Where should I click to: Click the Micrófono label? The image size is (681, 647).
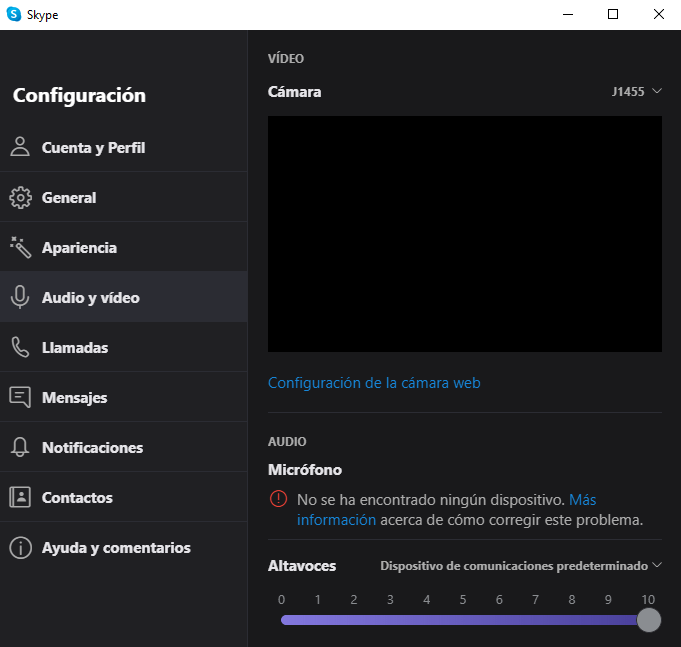click(x=305, y=470)
